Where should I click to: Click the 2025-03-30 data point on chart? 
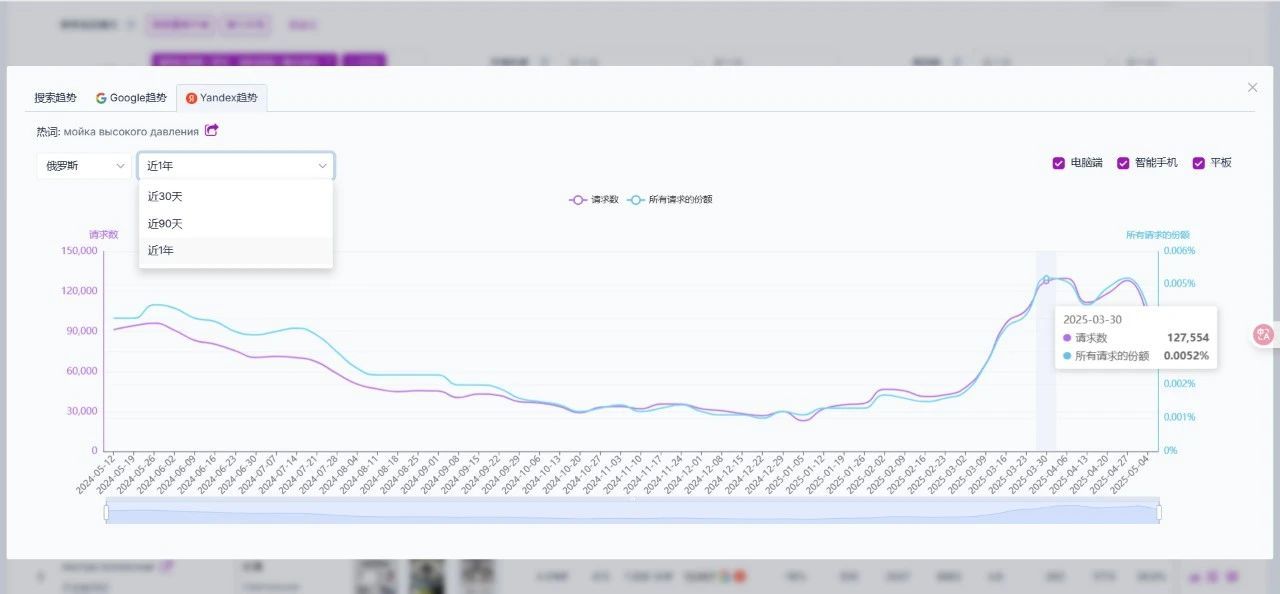point(1046,280)
